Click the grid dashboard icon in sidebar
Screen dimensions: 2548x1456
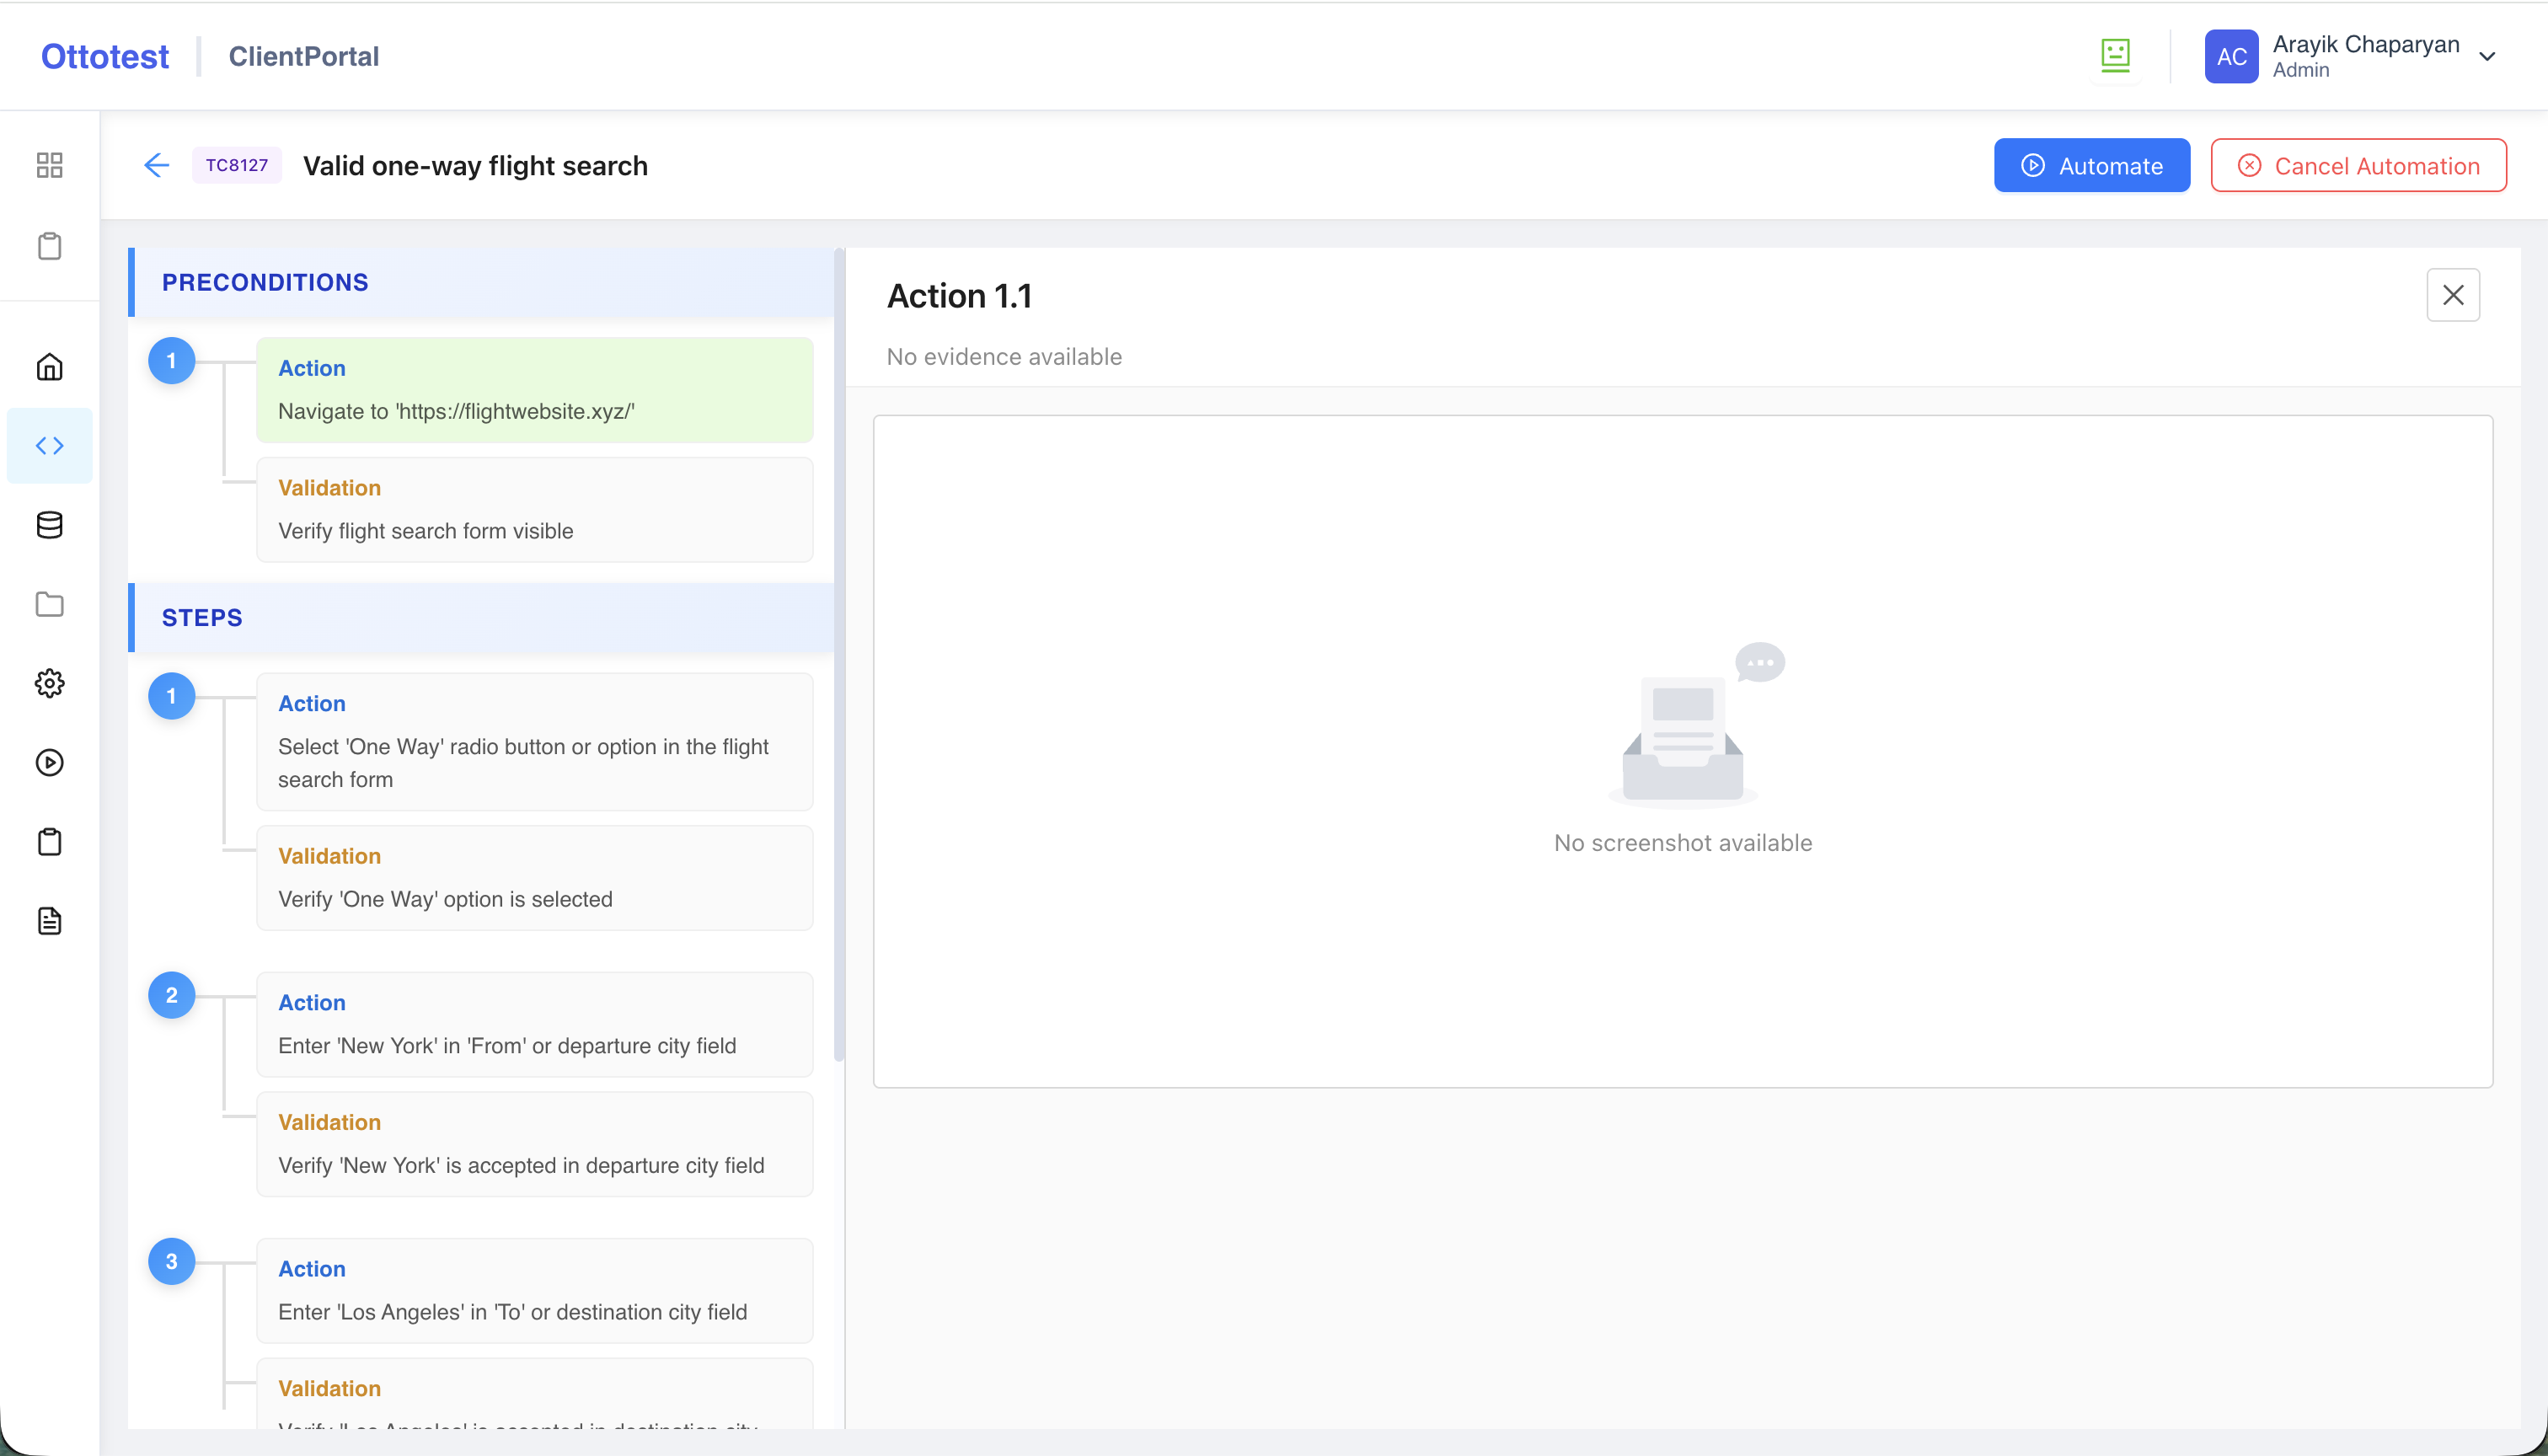[49, 165]
